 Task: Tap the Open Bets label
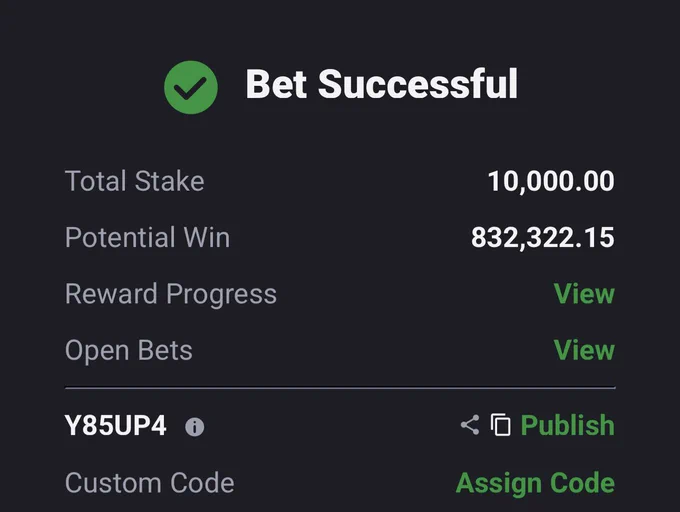129,350
